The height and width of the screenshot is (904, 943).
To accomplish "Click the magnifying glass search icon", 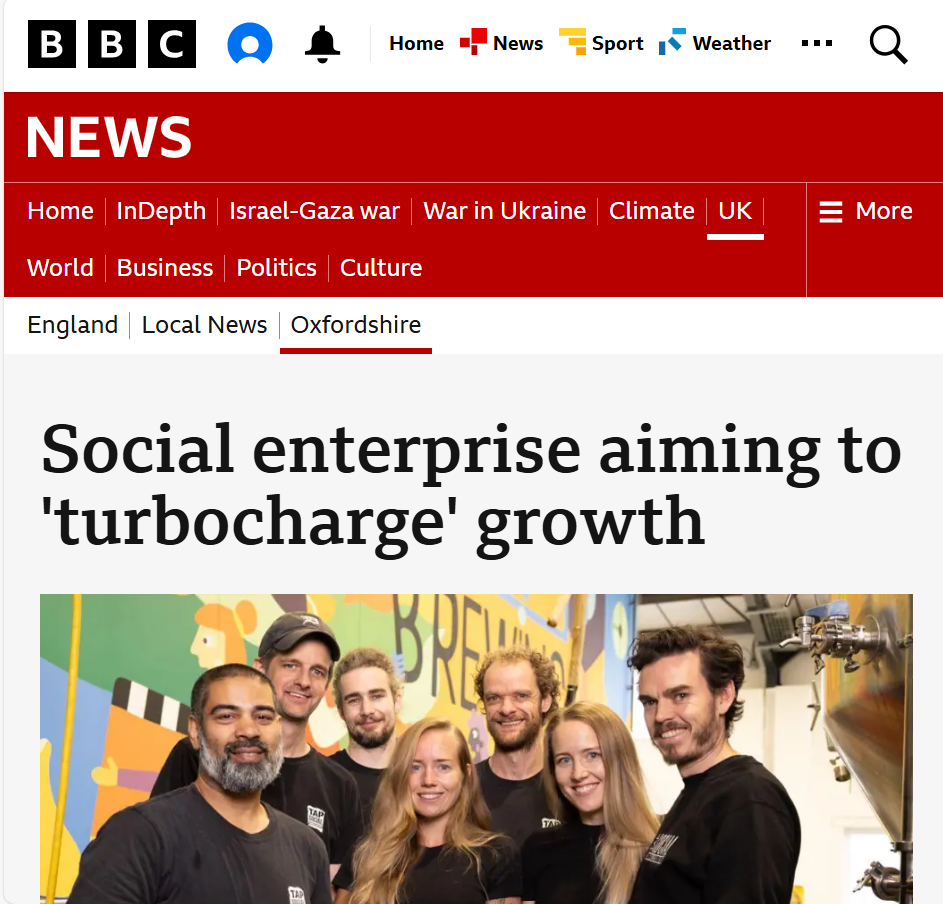I will [x=888, y=44].
